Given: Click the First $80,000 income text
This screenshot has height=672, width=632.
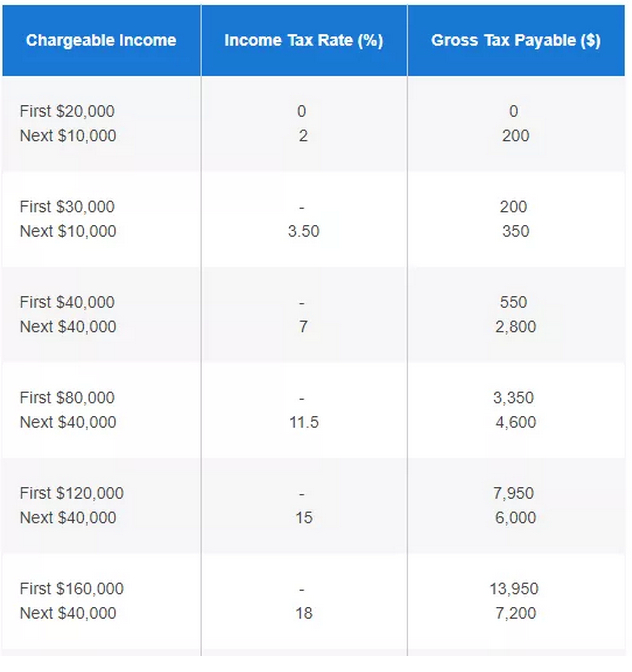Looking at the screenshot, I should click(x=67, y=398).
